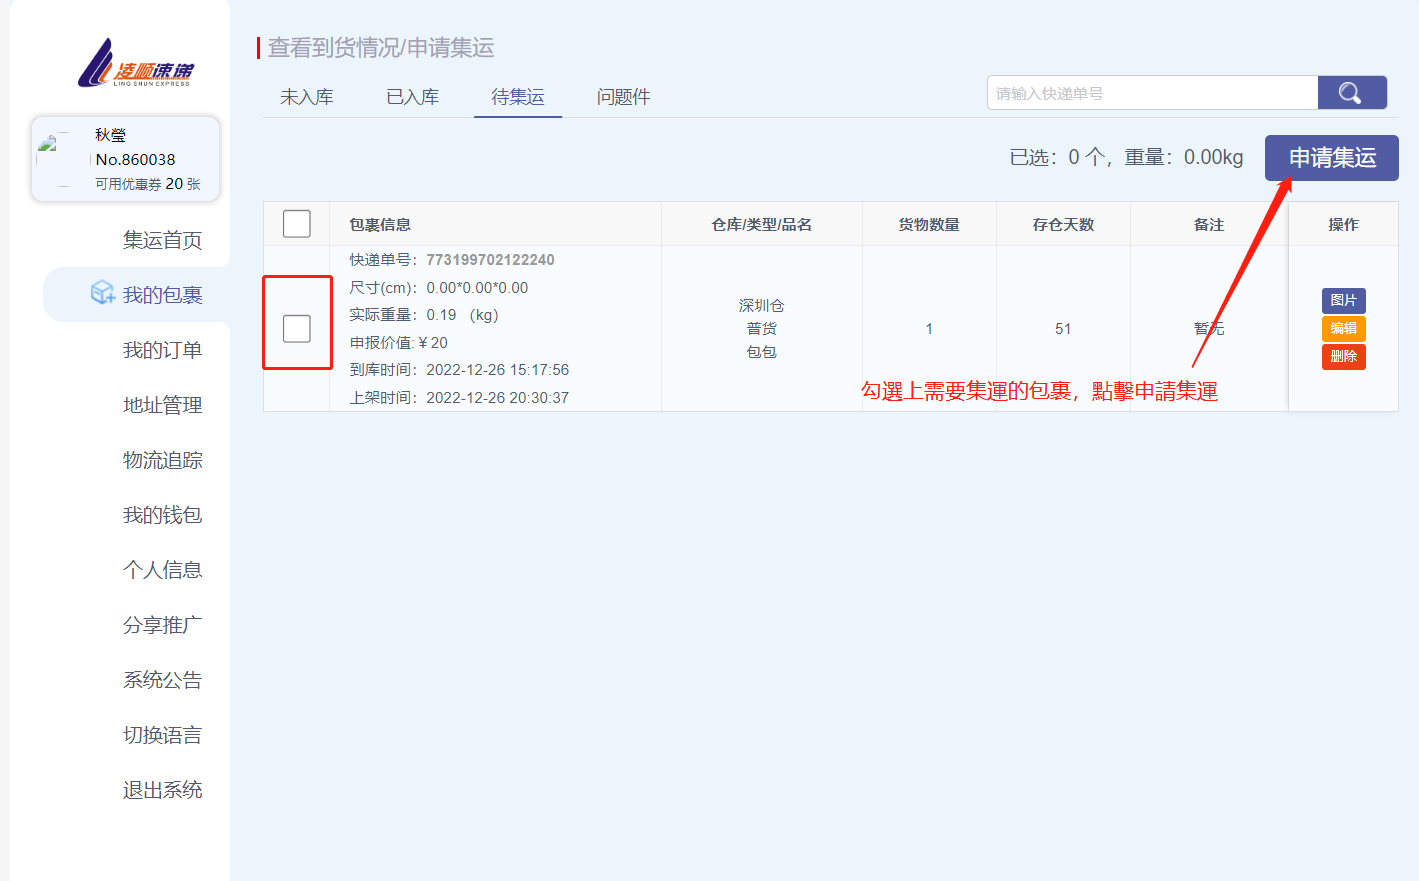Open 我的钱包 in sidebar
This screenshot has width=1419, height=881.
coord(163,515)
